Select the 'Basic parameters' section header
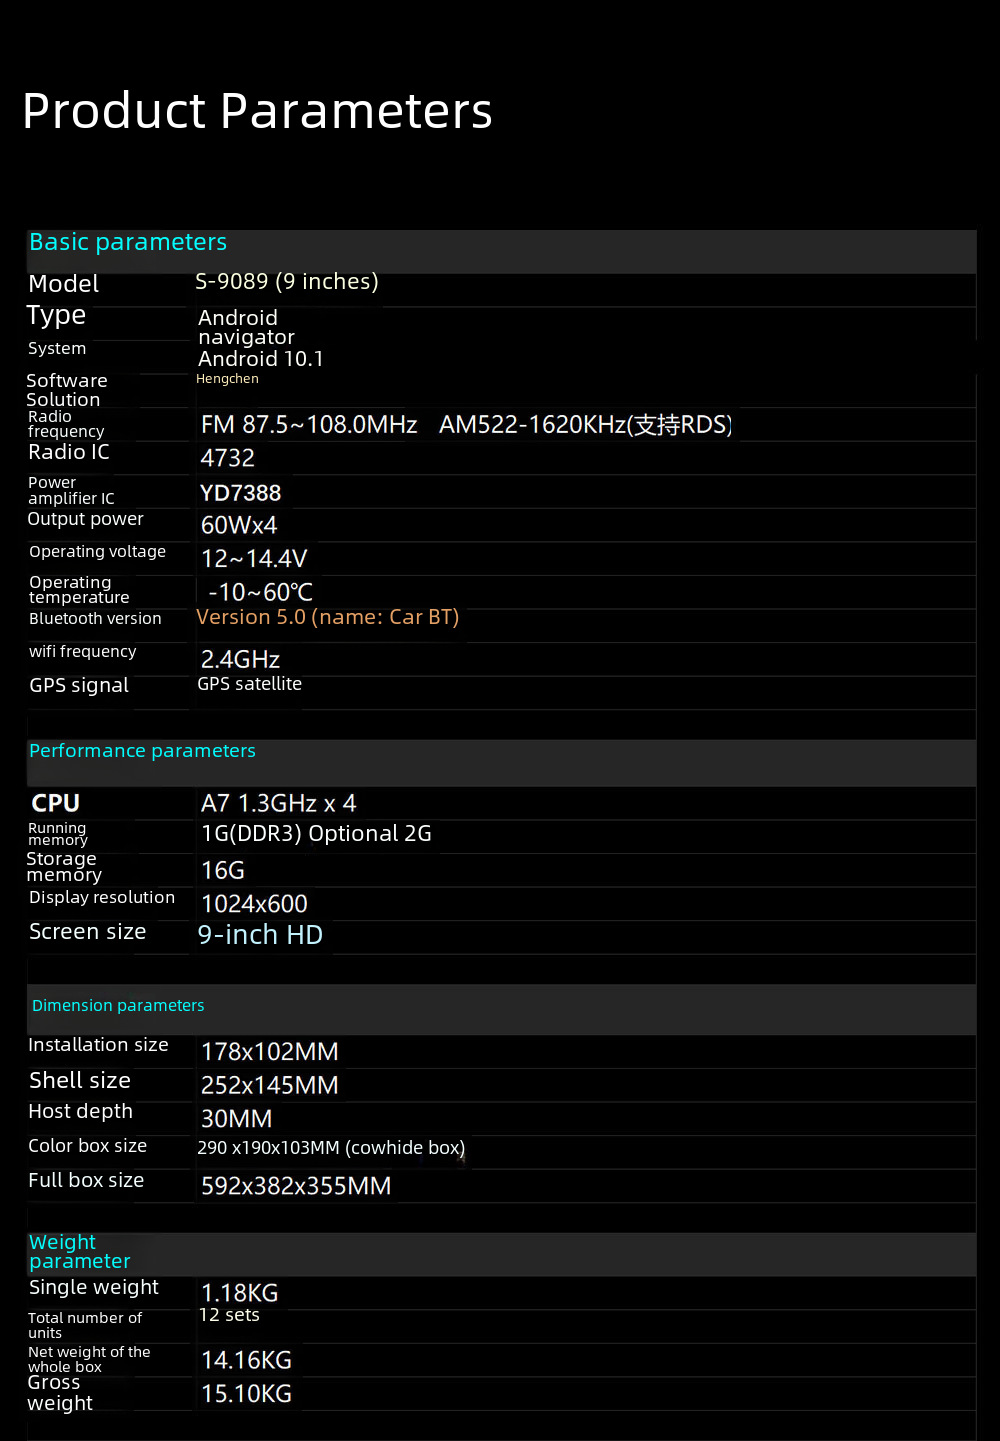This screenshot has height=1441, width=1000. (128, 242)
